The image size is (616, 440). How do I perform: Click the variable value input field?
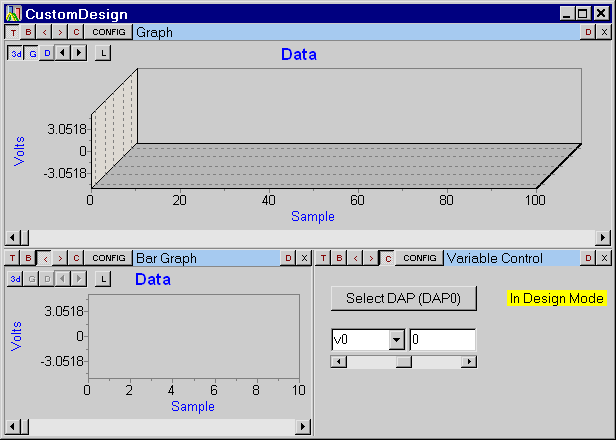(x=442, y=339)
